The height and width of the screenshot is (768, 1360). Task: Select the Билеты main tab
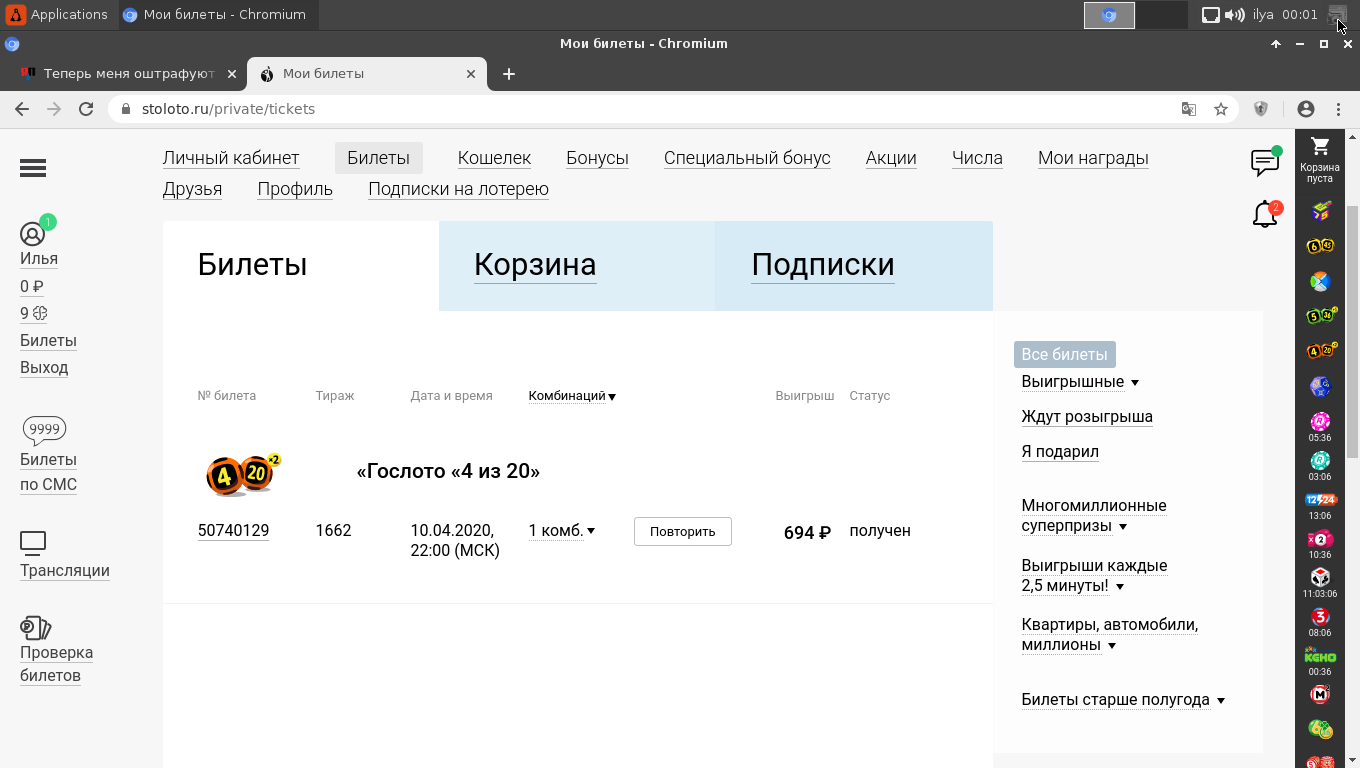pyautogui.click(x=252, y=265)
